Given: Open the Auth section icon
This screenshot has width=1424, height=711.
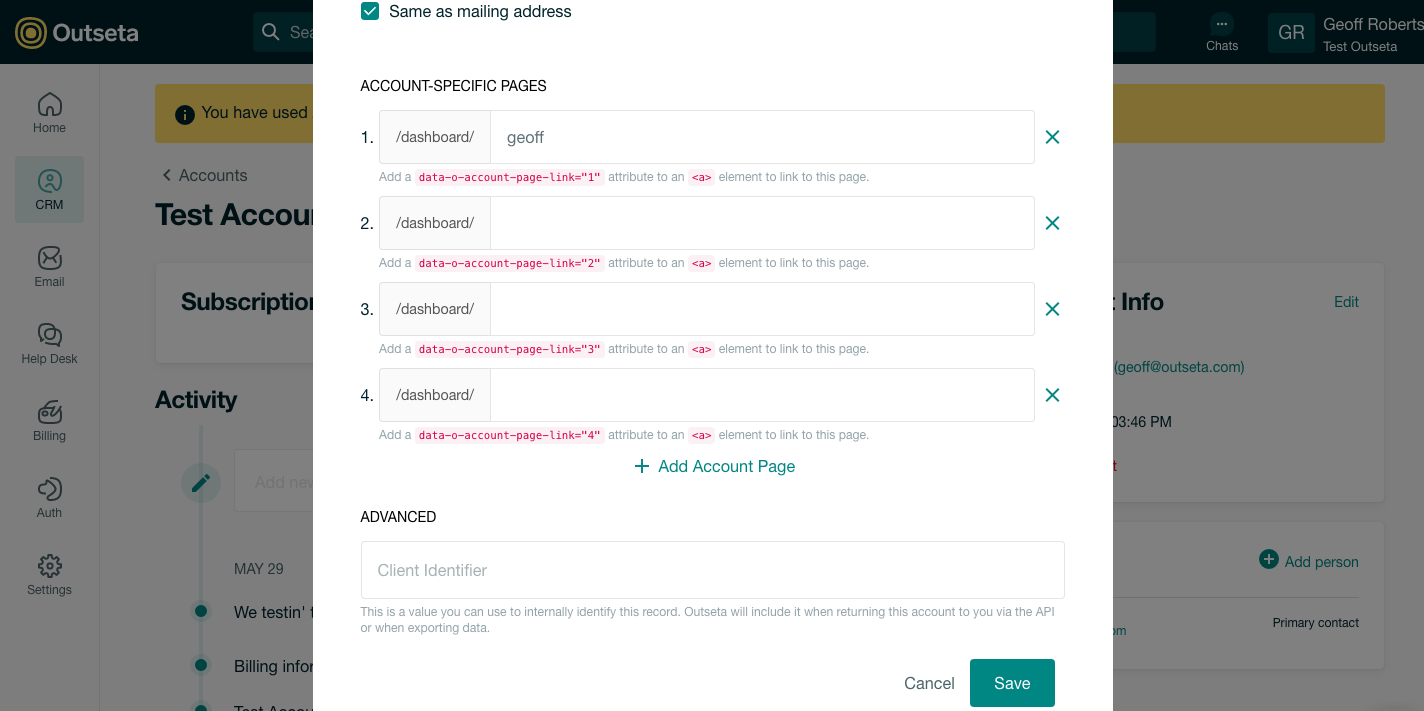Looking at the screenshot, I should click(48, 494).
